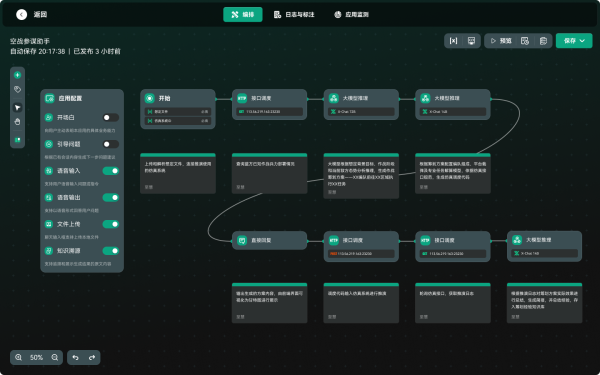Click the right magnifier icon beside 50%
Image resolution: width=600 pixels, height=375 pixels.
(55, 357)
